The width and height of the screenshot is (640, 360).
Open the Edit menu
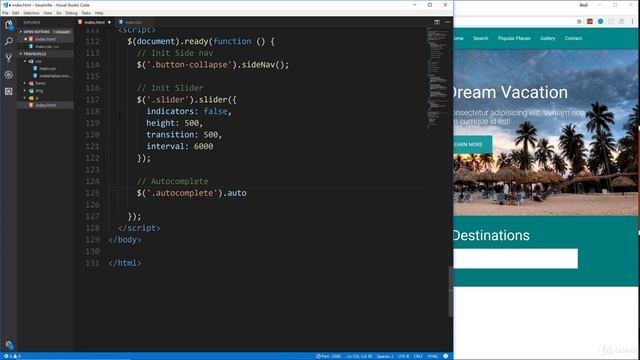tap(16, 13)
